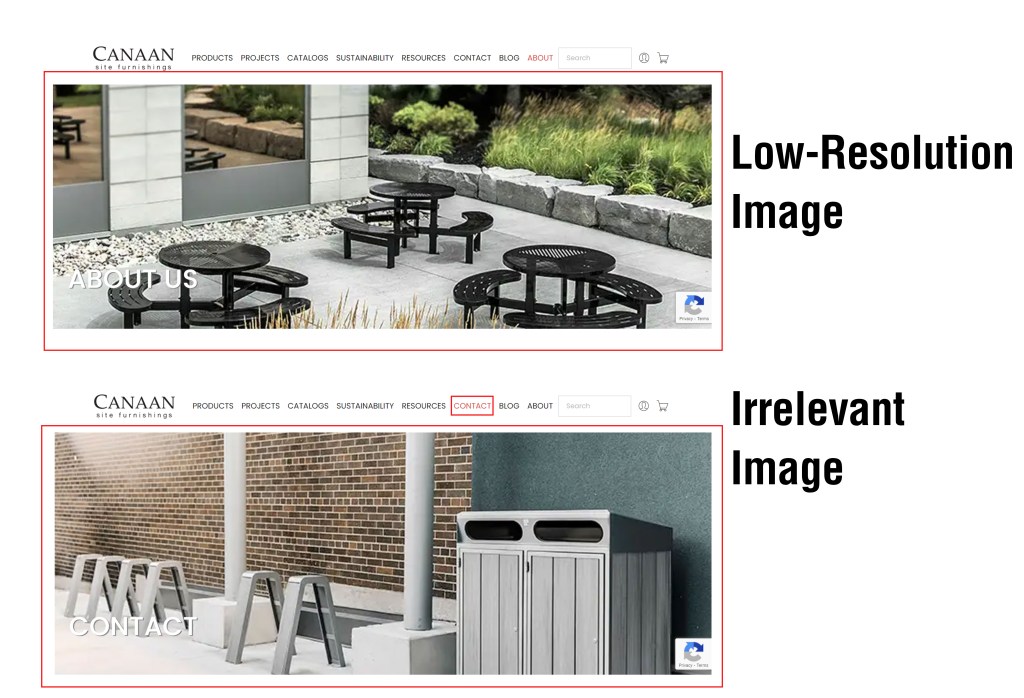
Task: Click the reCAPTCHA badge on the Contact banner
Action: click(693, 654)
